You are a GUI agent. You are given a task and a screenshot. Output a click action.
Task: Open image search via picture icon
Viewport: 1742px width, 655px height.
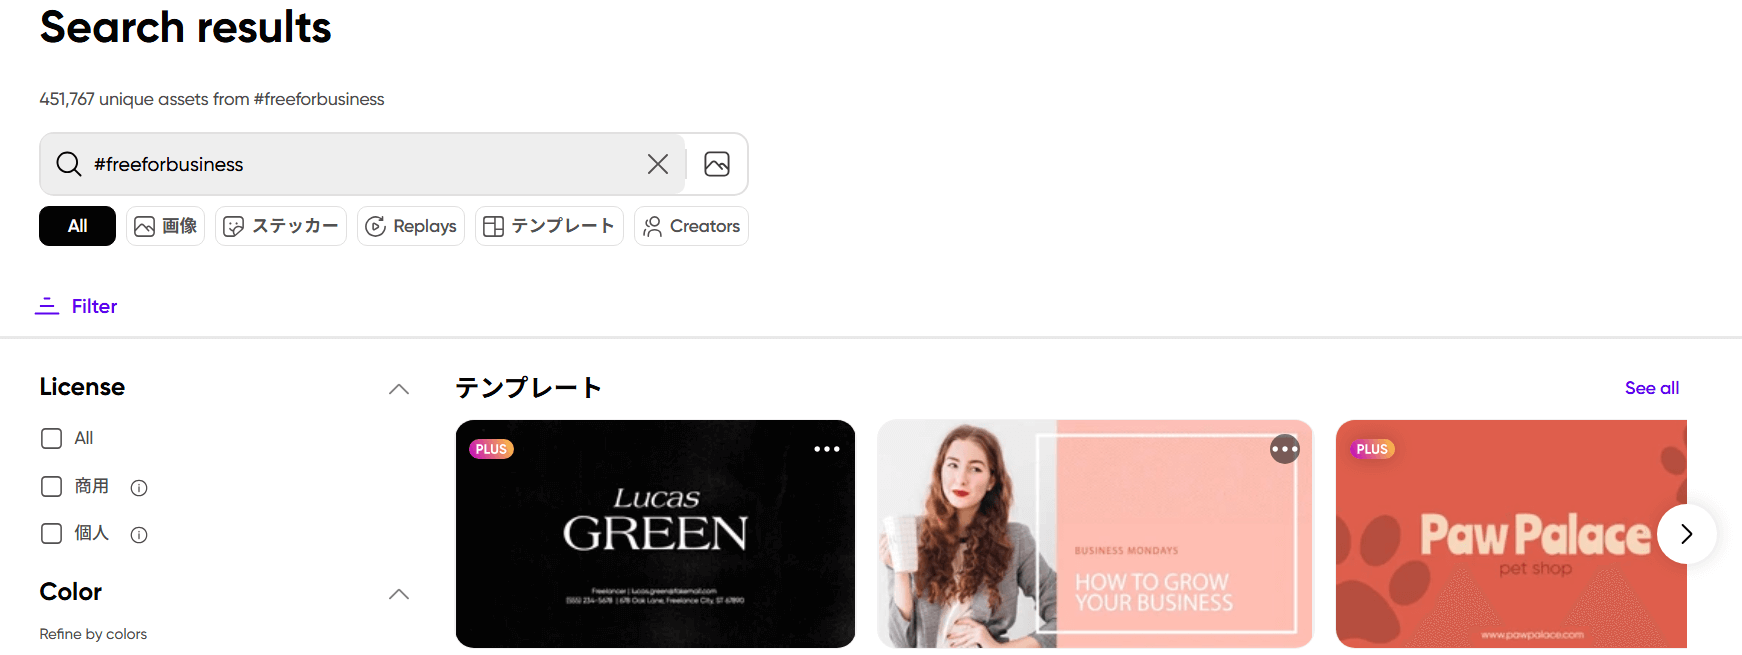(x=717, y=164)
